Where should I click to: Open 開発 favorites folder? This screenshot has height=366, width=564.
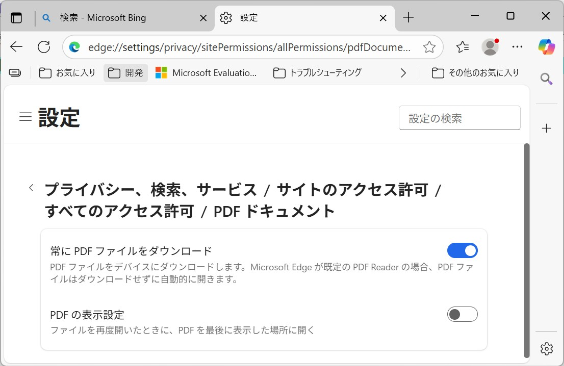126,73
